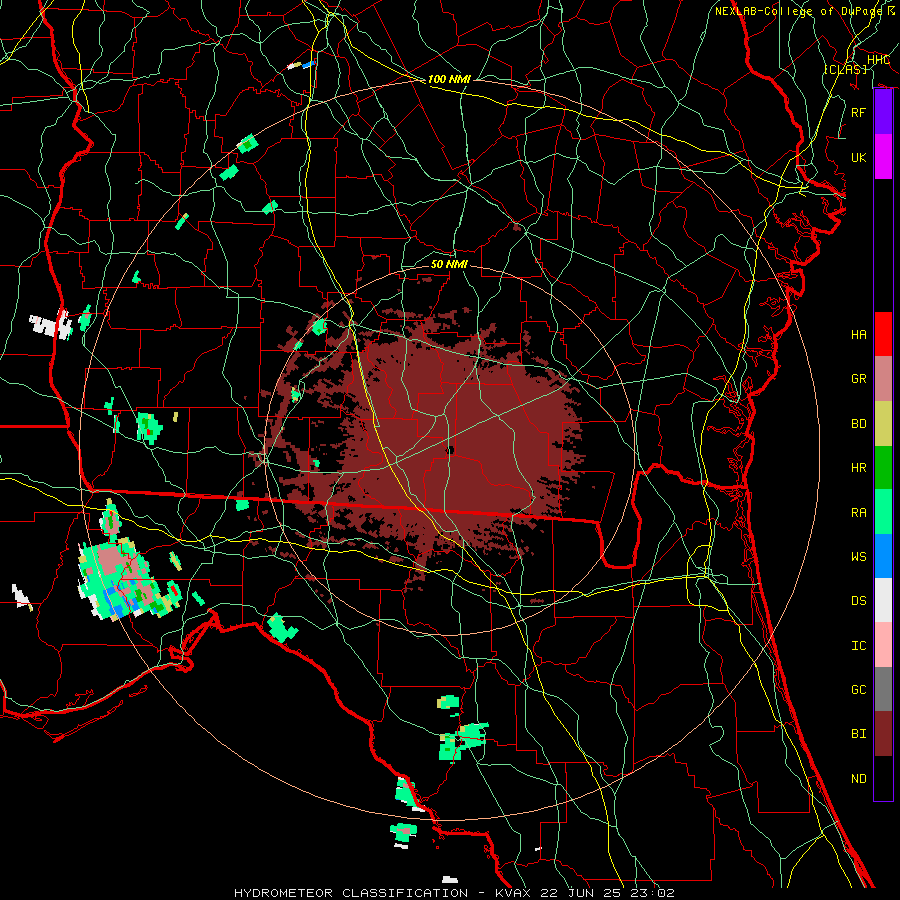Click the 50 NMI range ring label
Image resolution: width=900 pixels, height=900 pixels.
tap(449, 264)
